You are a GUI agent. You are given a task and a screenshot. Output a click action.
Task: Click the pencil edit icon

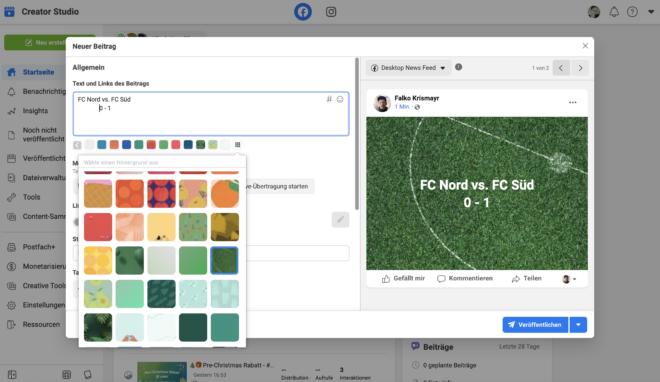click(340, 219)
